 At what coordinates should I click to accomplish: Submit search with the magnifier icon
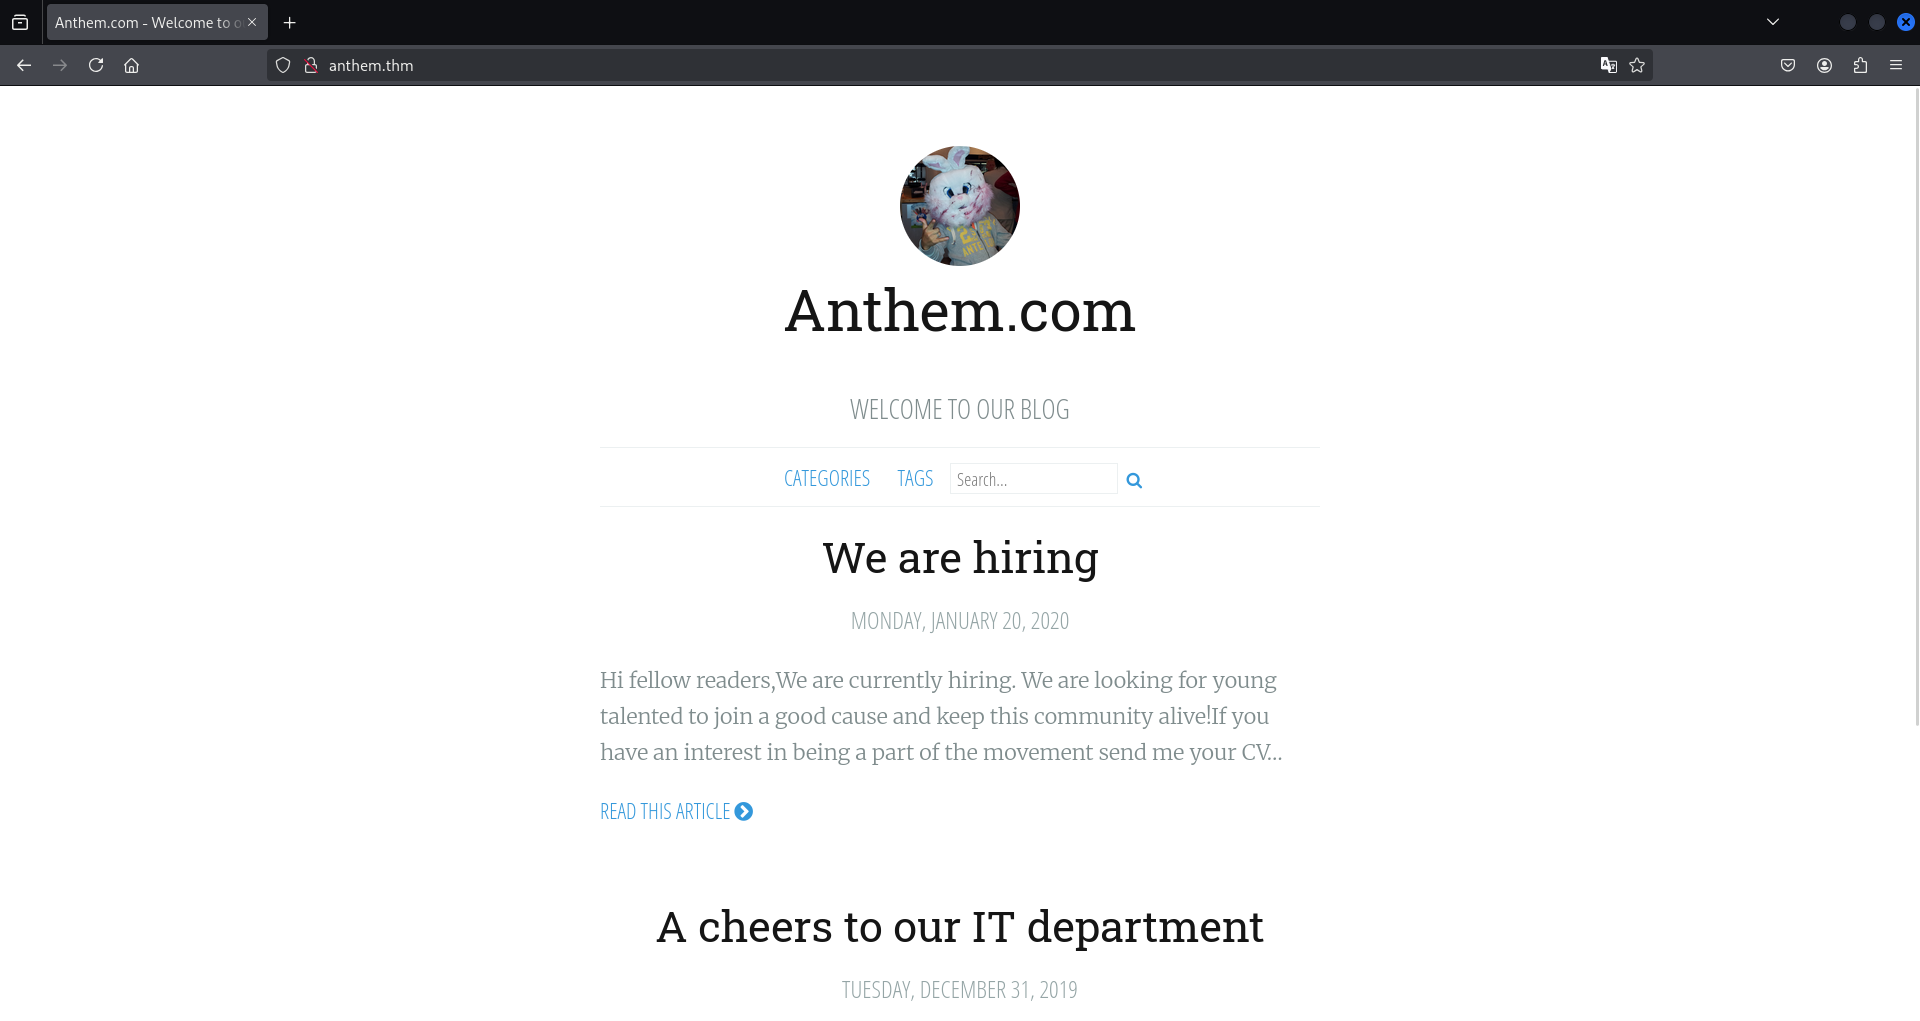(x=1134, y=480)
